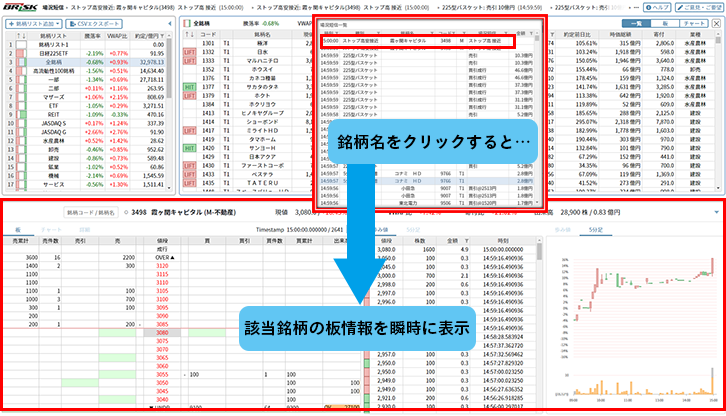Select the マザーズ list row

[x=85, y=97]
